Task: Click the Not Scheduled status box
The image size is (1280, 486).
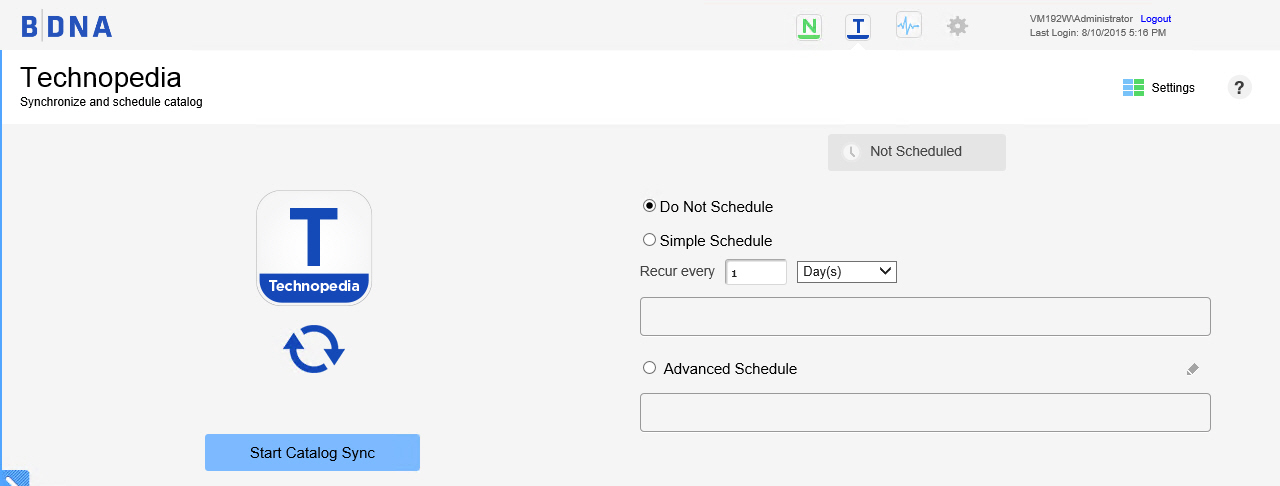Action: (x=916, y=152)
